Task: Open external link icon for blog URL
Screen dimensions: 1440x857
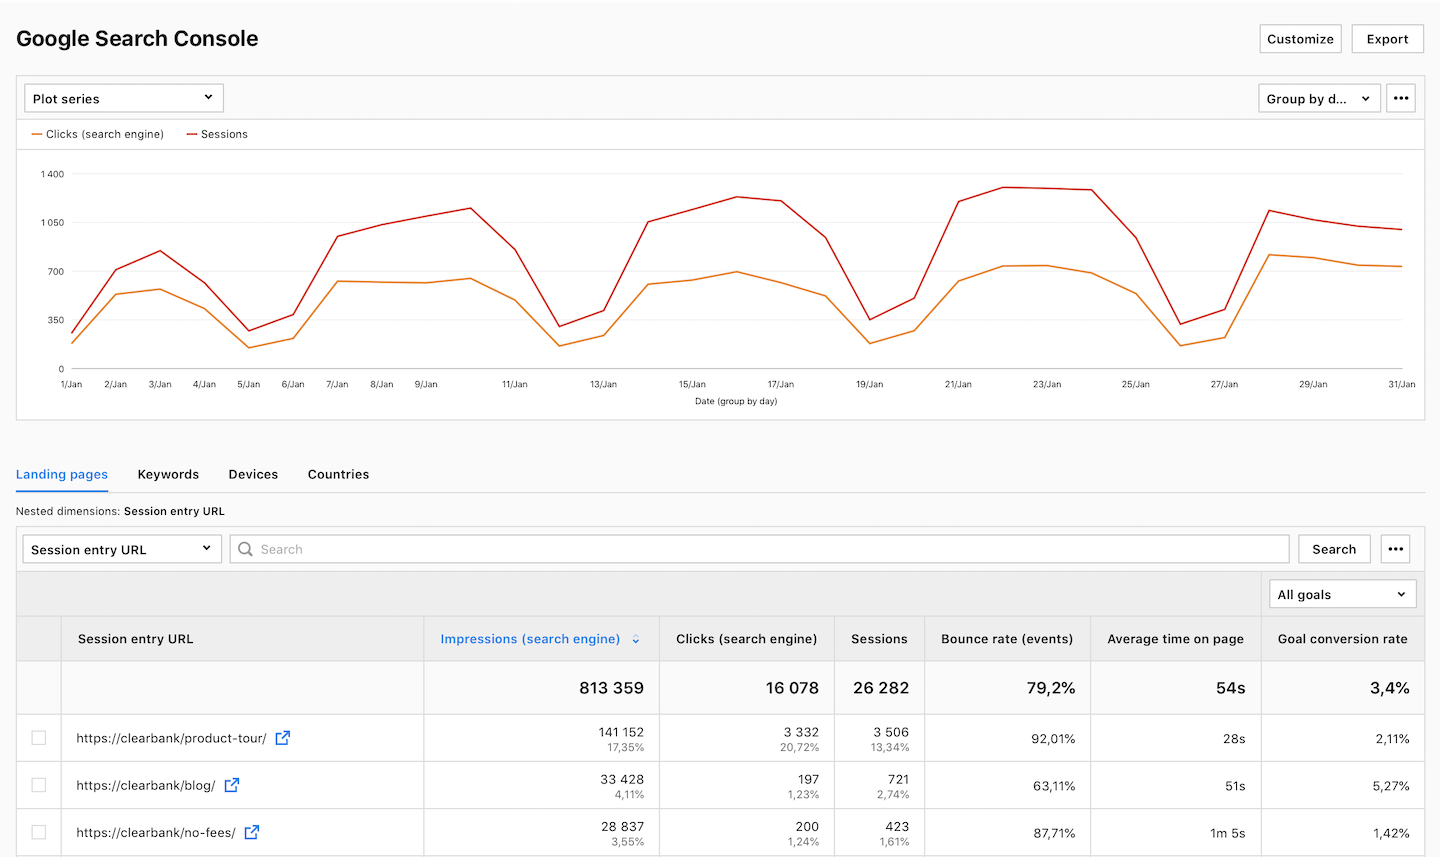Action: 232,785
